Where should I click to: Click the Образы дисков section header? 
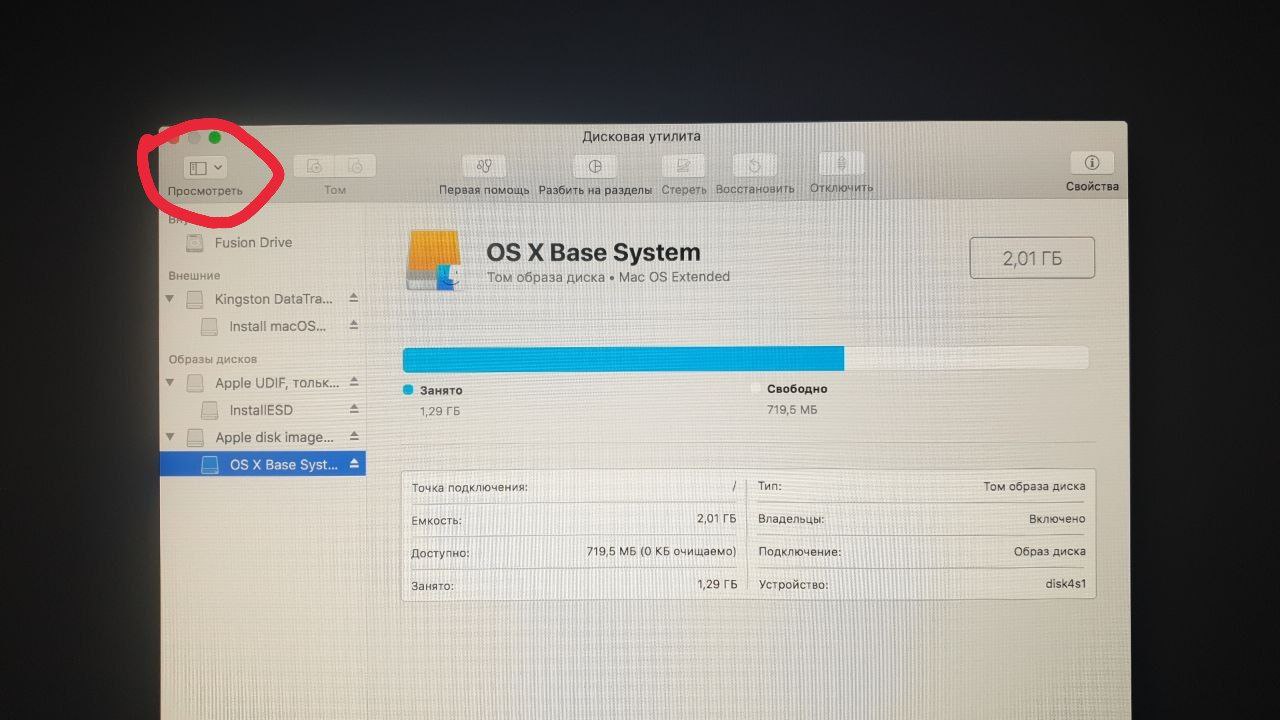(212, 359)
